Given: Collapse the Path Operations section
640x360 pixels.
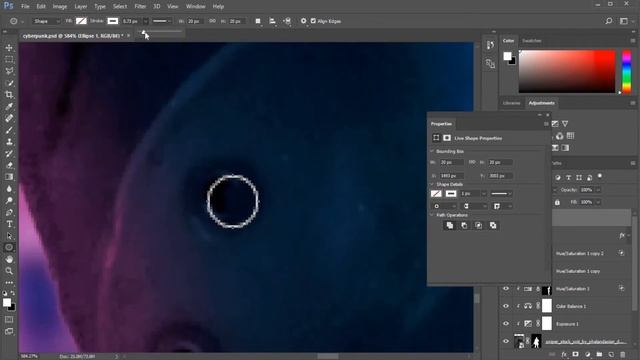Looking at the screenshot, I should click(x=432, y=215).
